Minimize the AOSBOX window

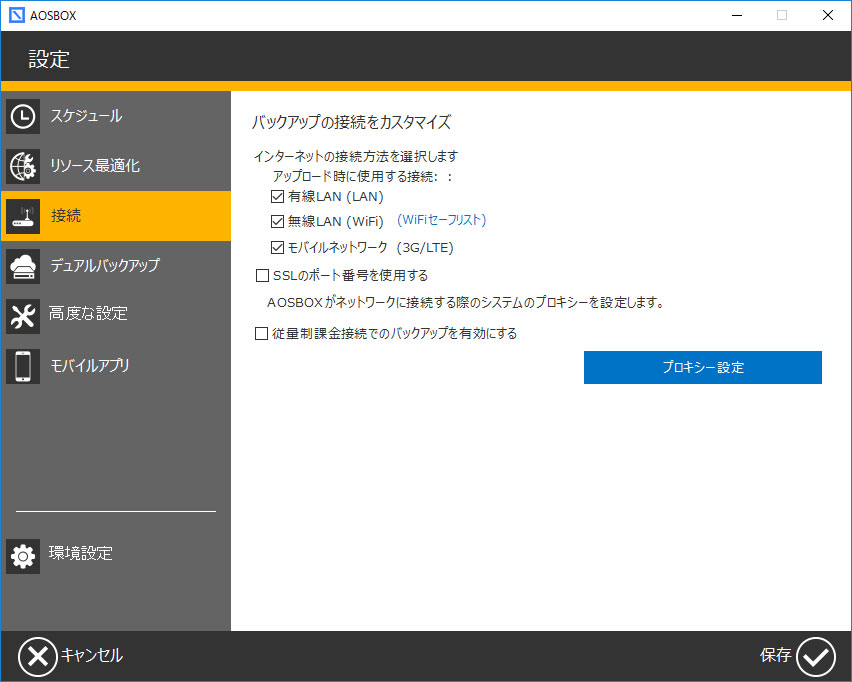737,15
